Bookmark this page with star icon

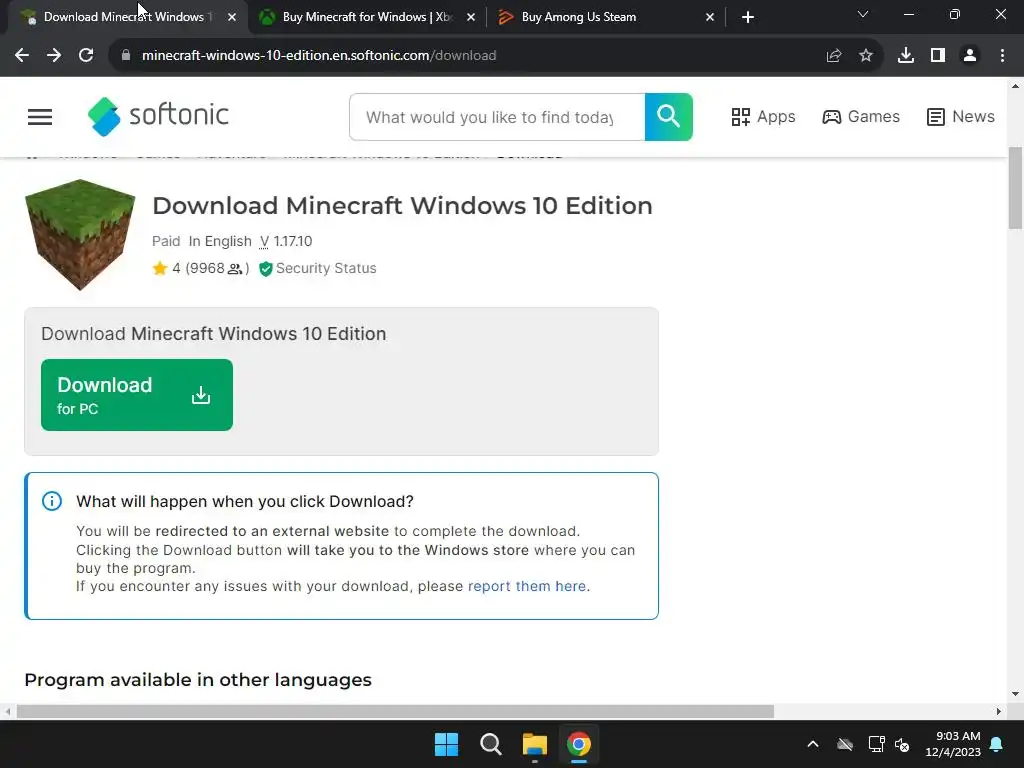click(866, 56)
